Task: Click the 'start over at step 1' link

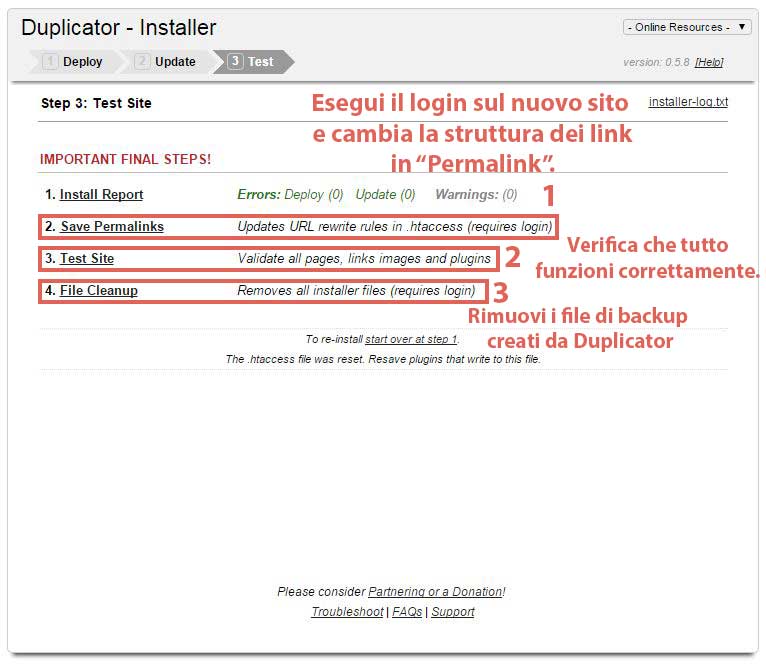Action: click(411, 339)
